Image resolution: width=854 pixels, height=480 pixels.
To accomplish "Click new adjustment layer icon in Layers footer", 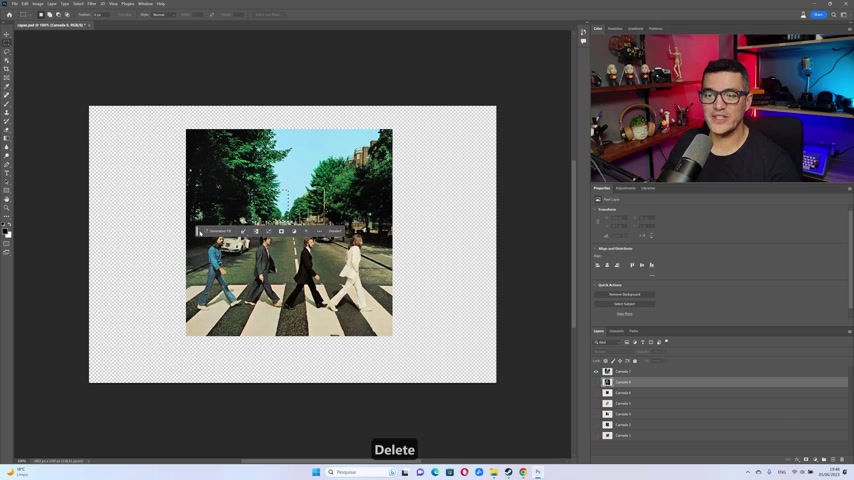I will click(815, 459).
